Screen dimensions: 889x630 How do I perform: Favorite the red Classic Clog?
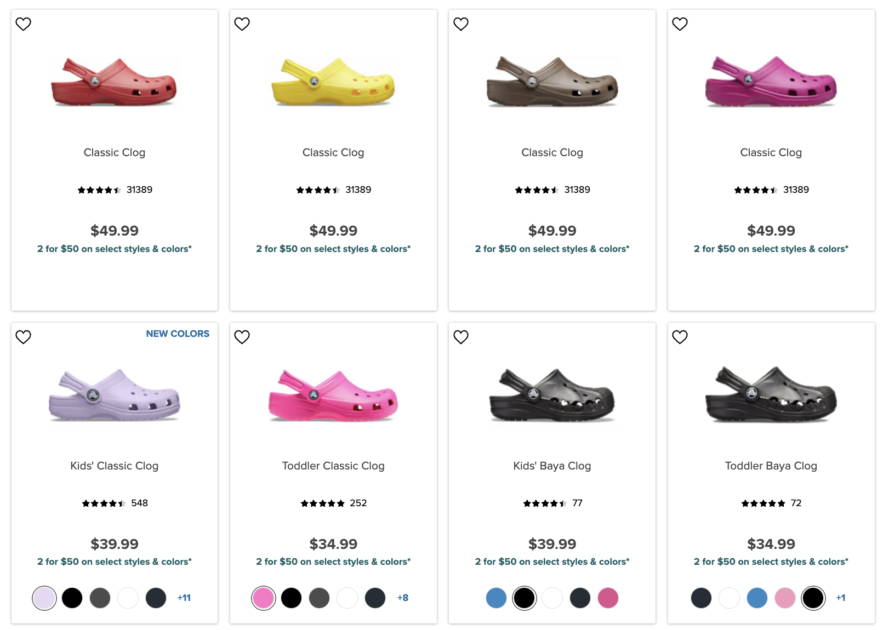(23, 24)
